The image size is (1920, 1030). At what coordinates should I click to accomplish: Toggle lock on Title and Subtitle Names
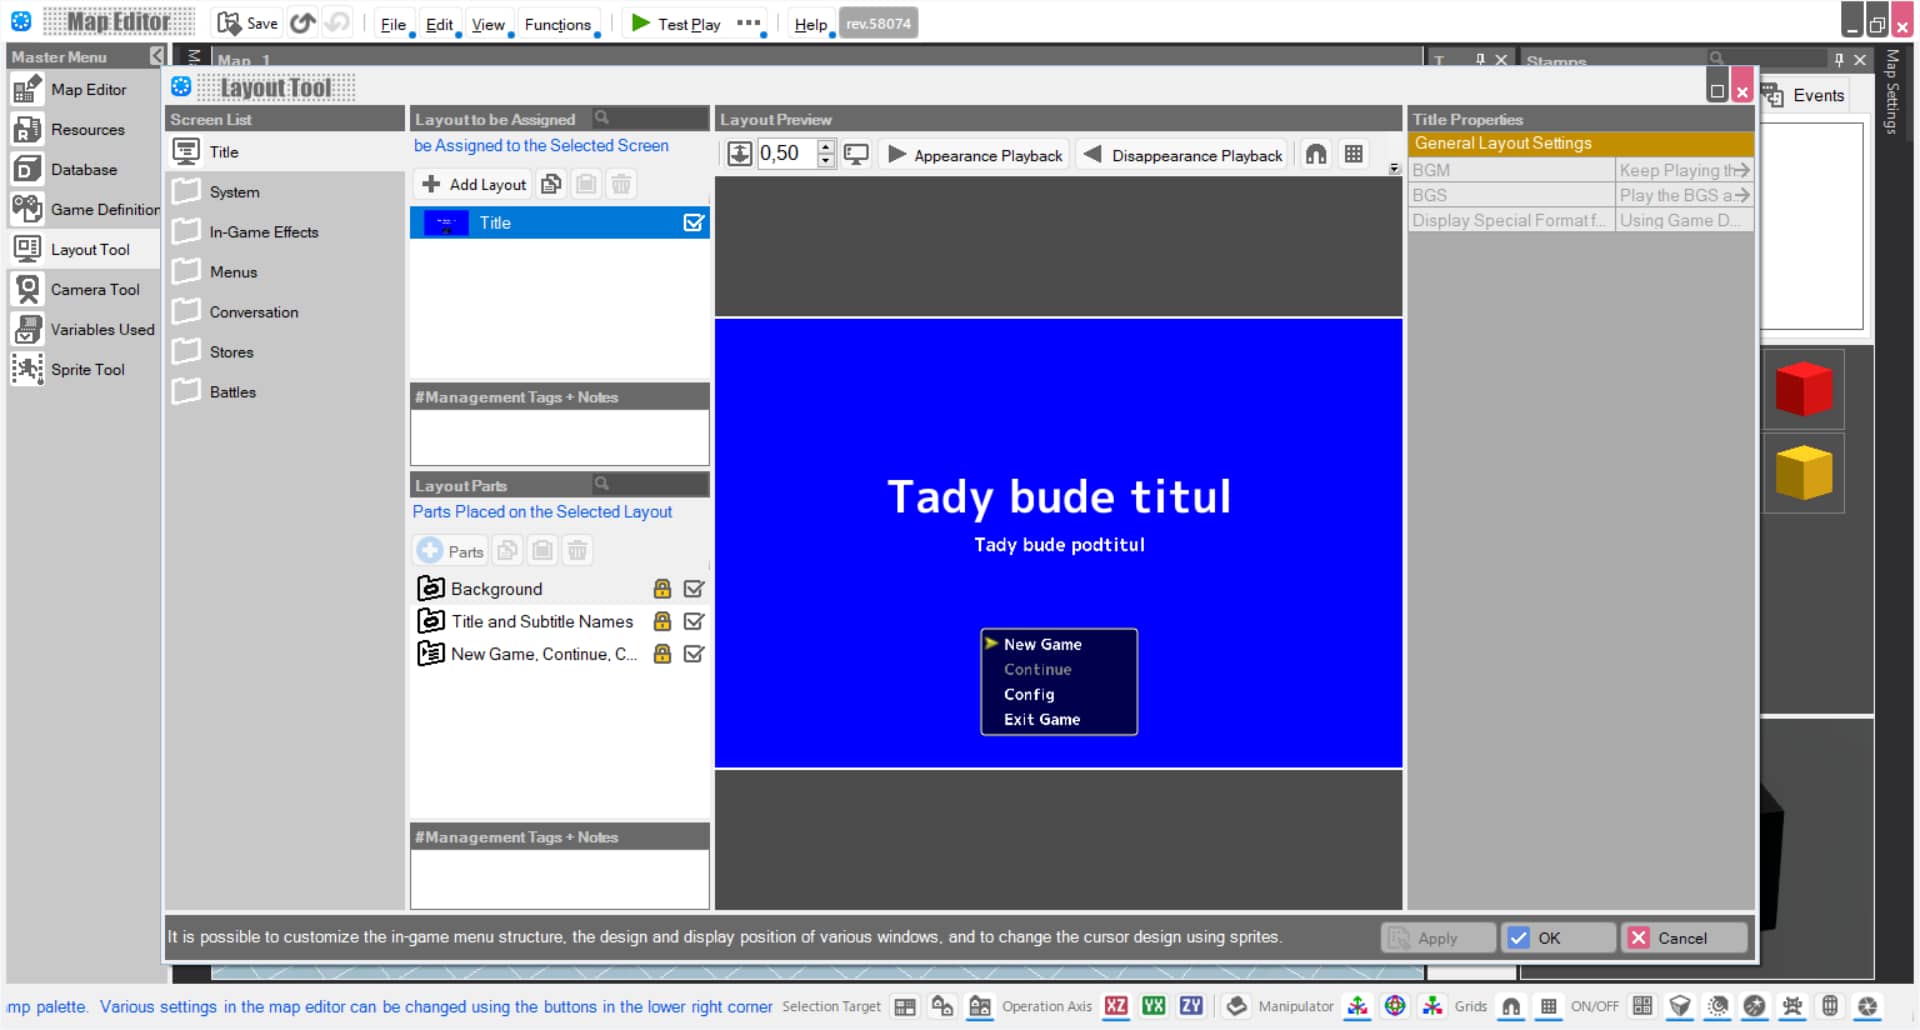(662, 621)
